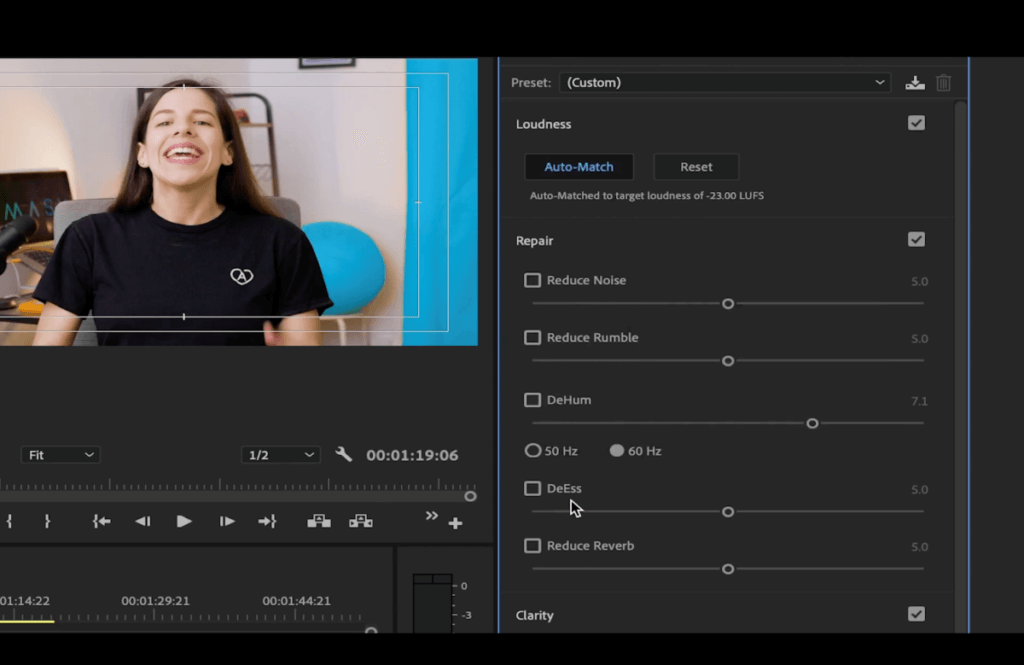Open Program Monitor settings with the wrench icon
1024x665 pixels.
tap(344, 454)
